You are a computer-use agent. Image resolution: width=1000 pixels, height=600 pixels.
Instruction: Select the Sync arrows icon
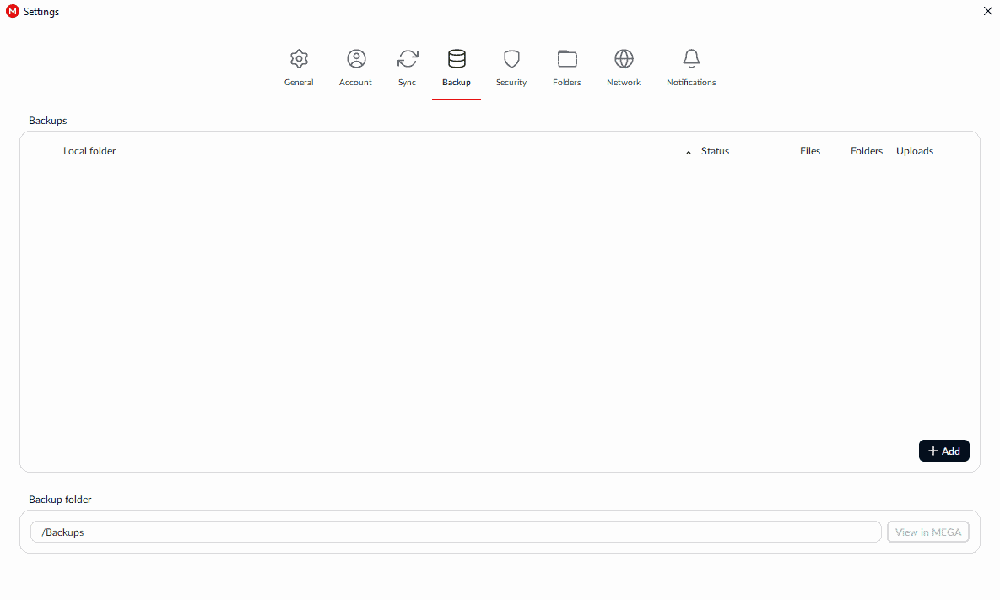pyautogui.click(x=407, y=59)
